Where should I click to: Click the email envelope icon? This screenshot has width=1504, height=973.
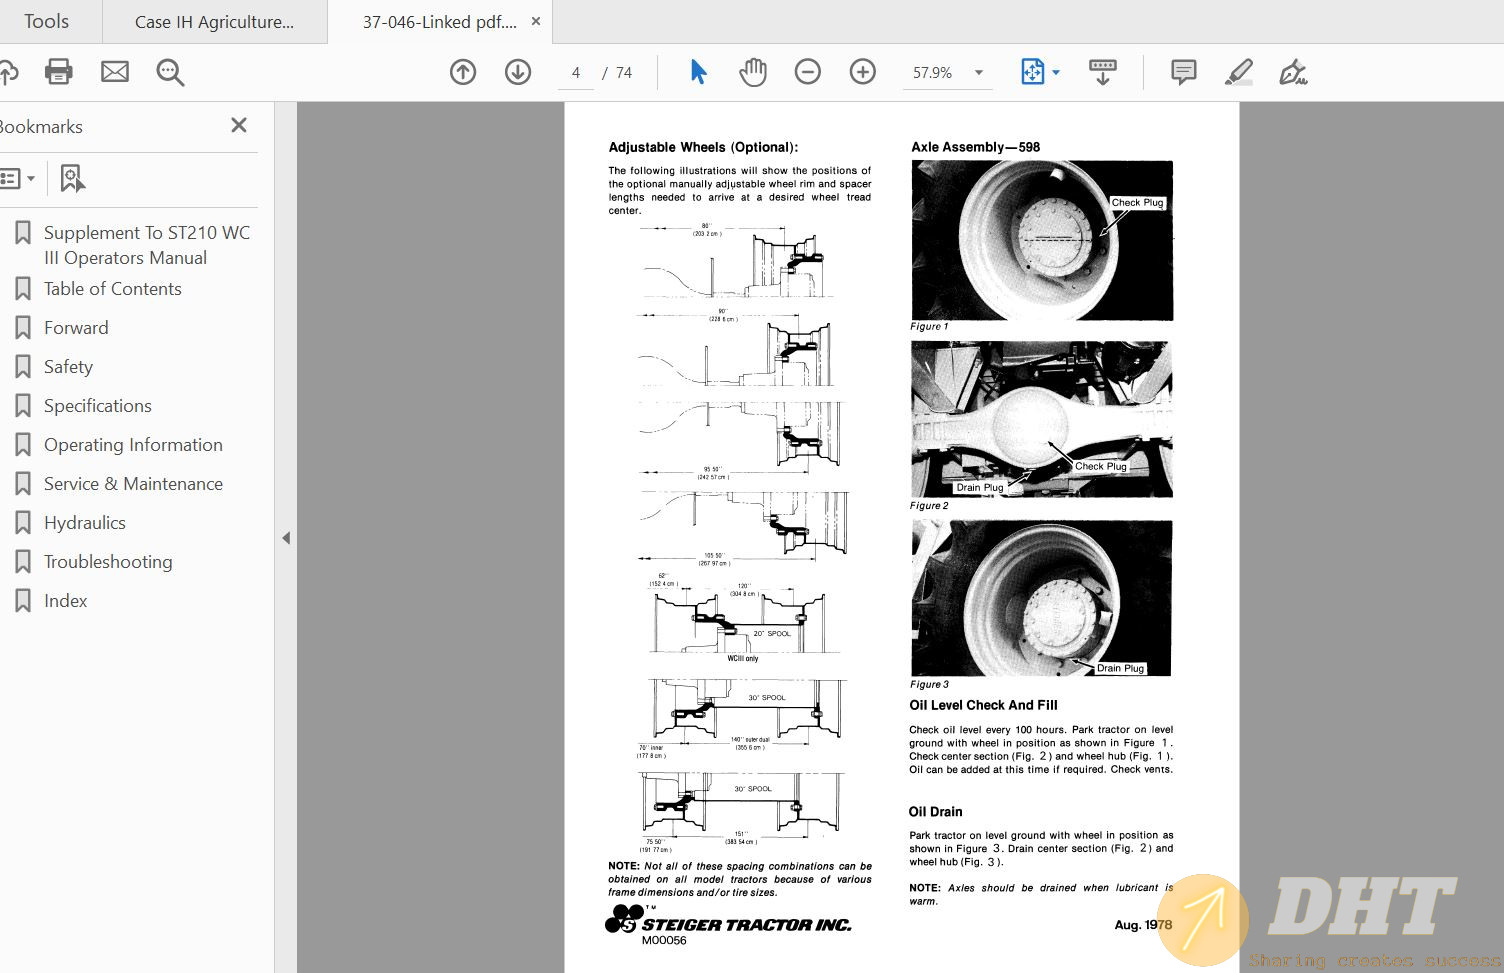pos(115,72)
